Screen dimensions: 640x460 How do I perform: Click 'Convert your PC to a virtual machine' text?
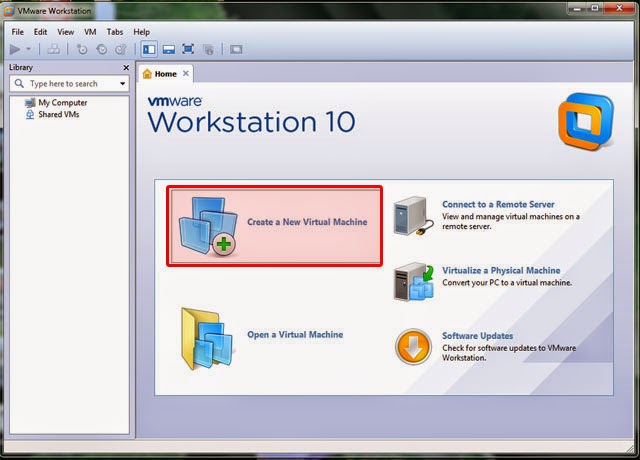pyautogui.click(x=507, y=282)
